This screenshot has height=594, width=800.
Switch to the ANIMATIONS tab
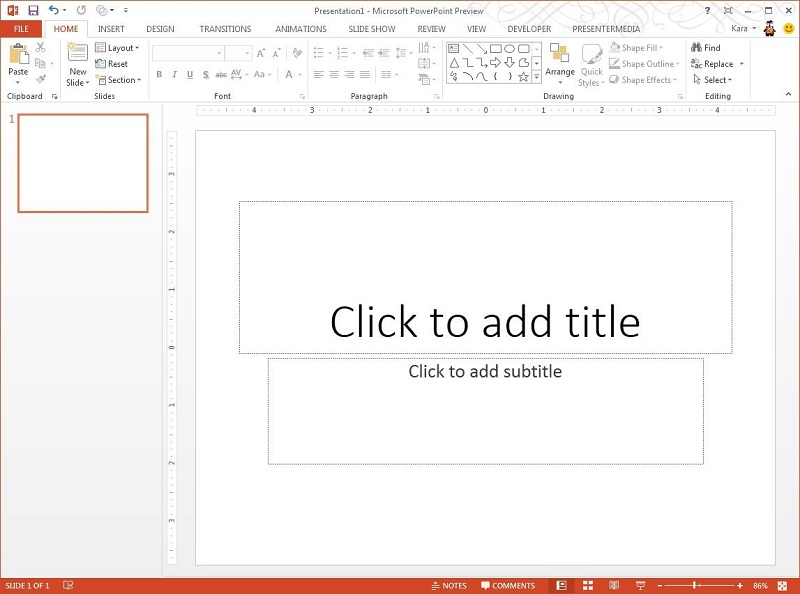point(301,29)
